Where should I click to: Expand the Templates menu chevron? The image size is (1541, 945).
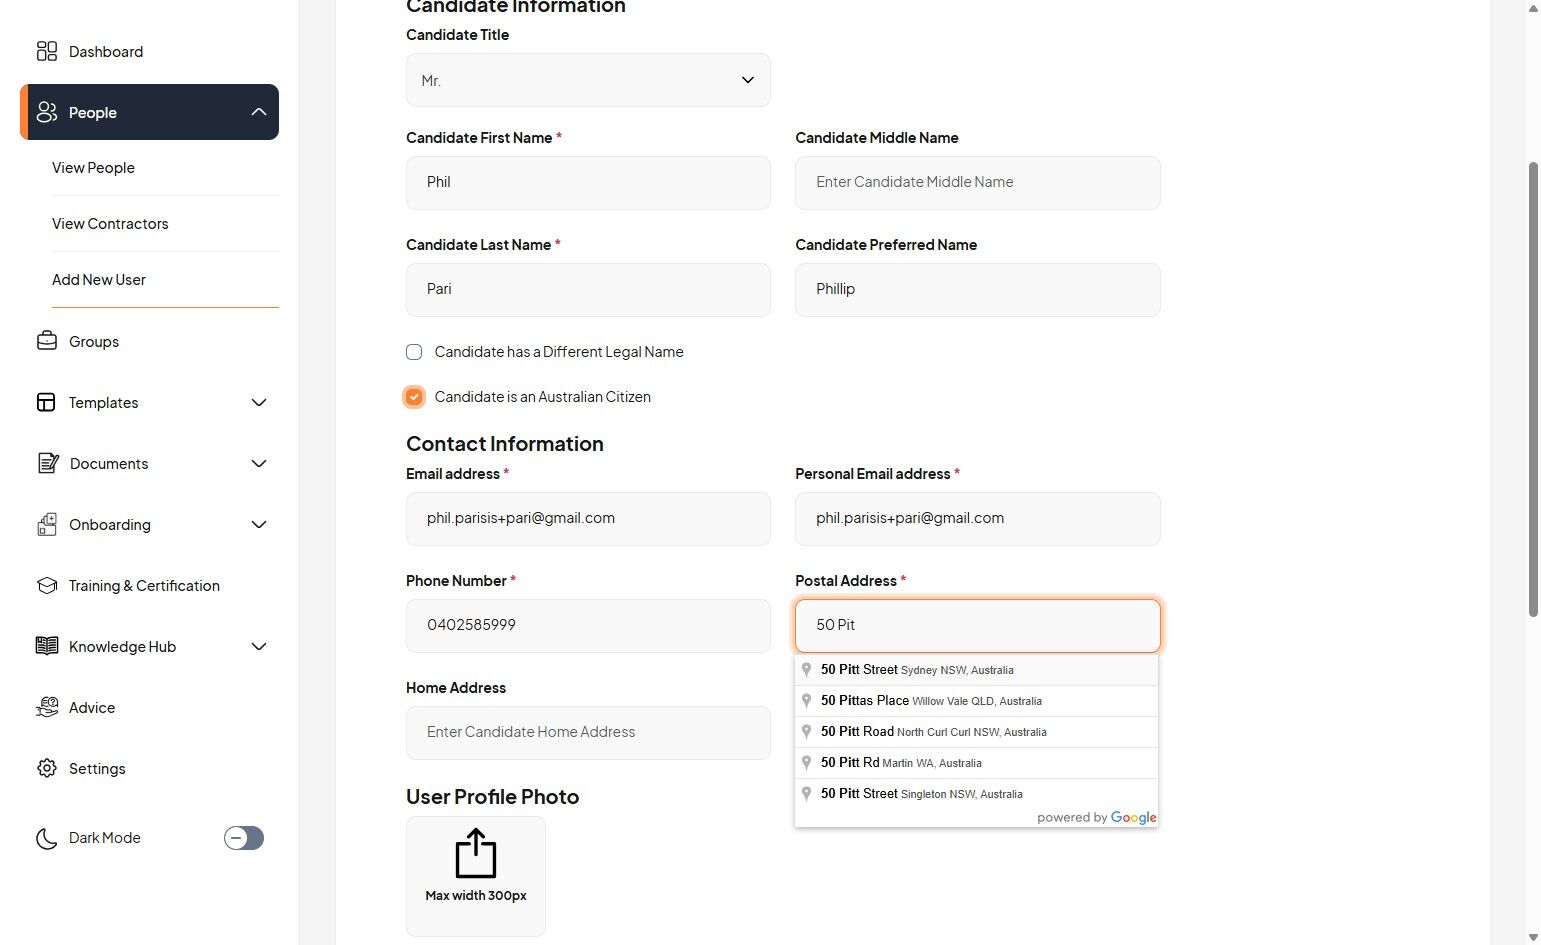(x=259, y=402)
